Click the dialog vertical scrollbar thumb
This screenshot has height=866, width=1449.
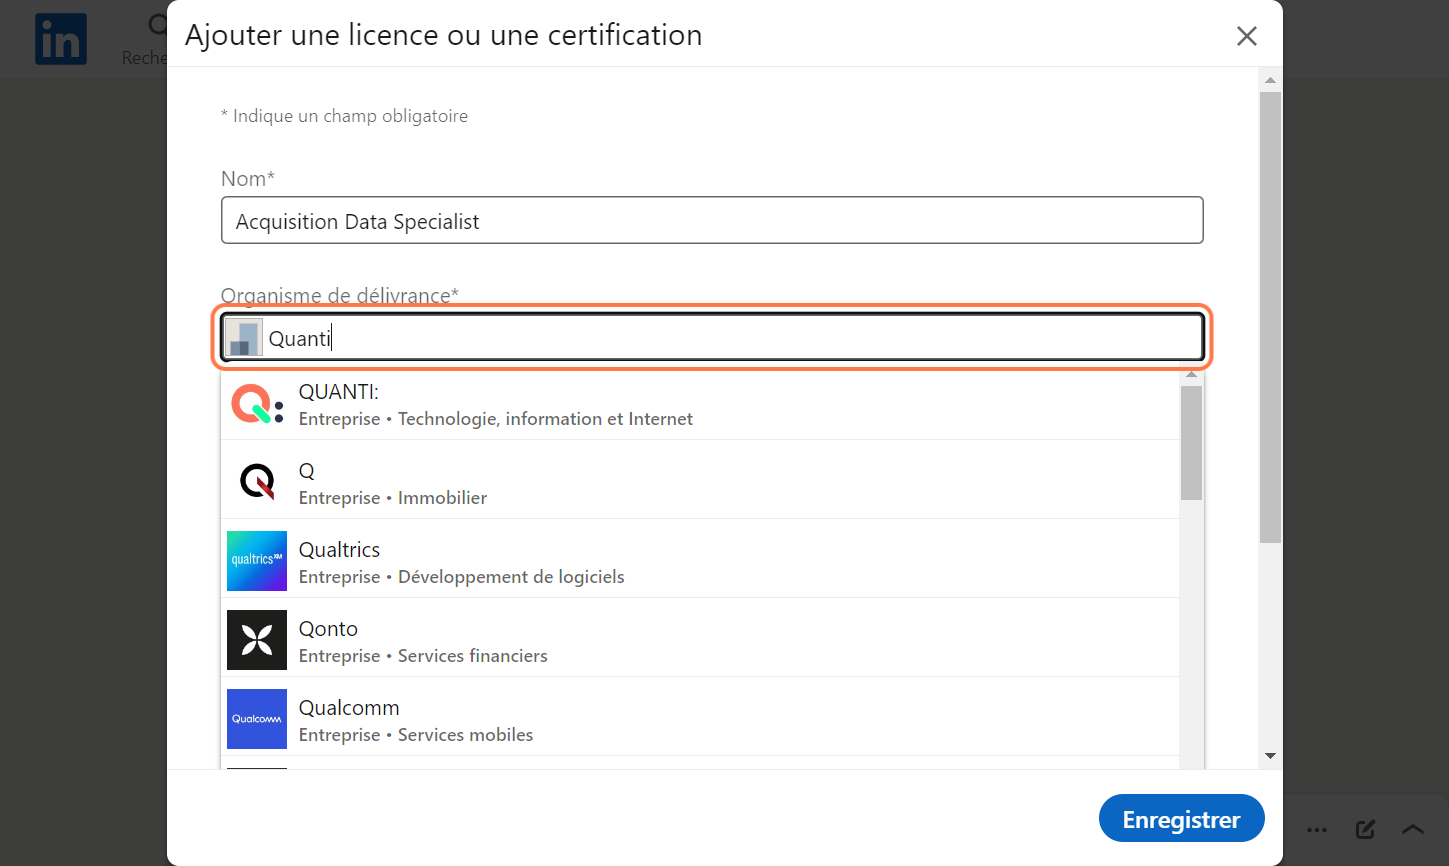(1270, 317)
